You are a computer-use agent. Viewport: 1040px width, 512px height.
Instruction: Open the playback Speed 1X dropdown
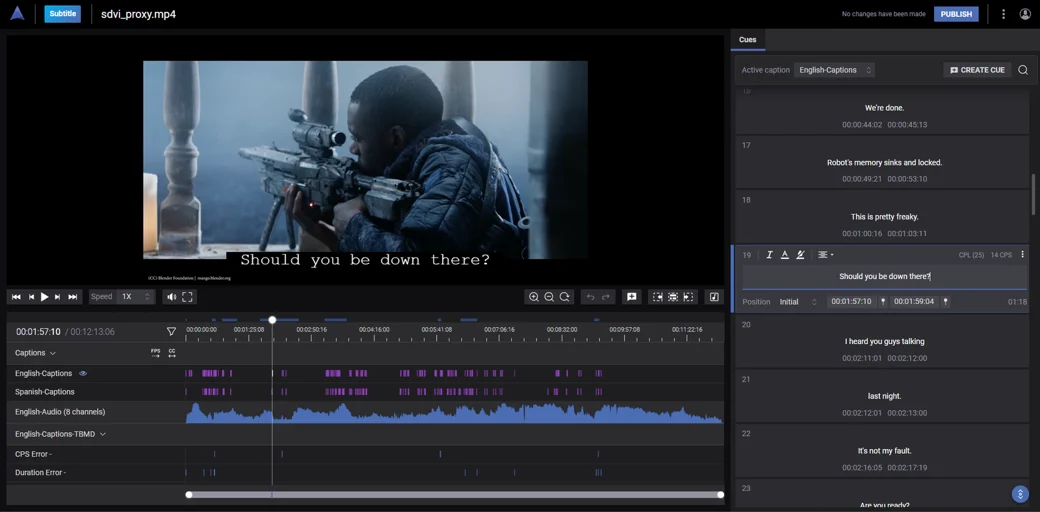(x=134, y=297)
